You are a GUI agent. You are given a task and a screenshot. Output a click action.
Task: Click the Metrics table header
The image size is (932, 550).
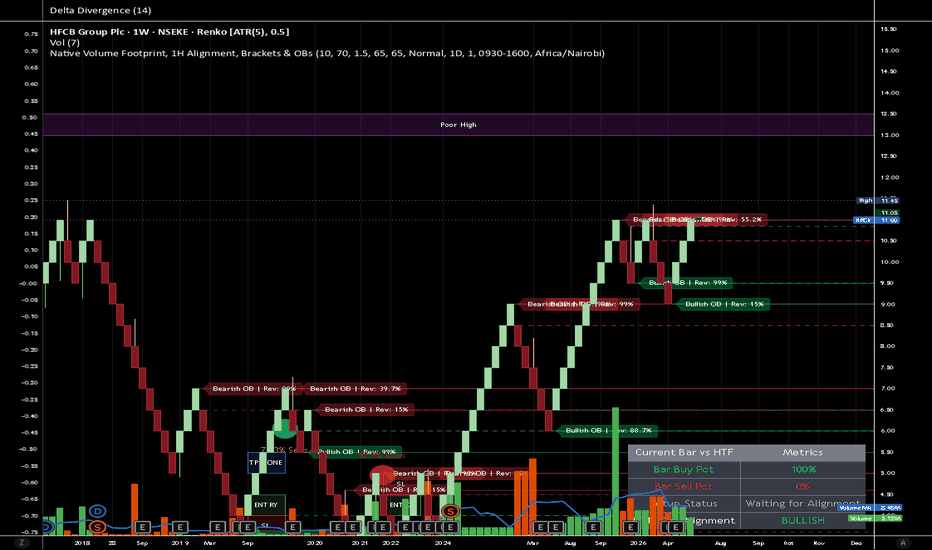tap(803, 452)
